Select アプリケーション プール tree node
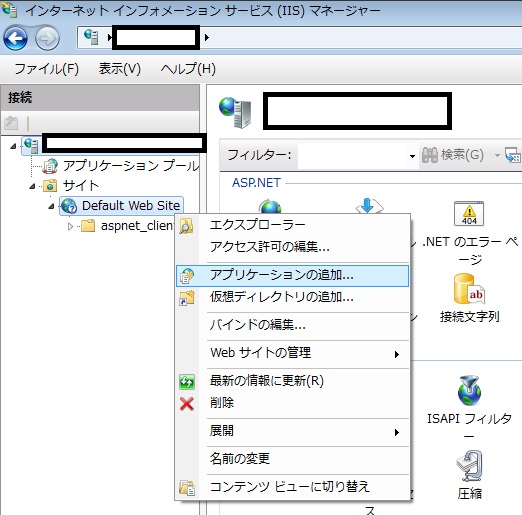 [x=131, y=166]
